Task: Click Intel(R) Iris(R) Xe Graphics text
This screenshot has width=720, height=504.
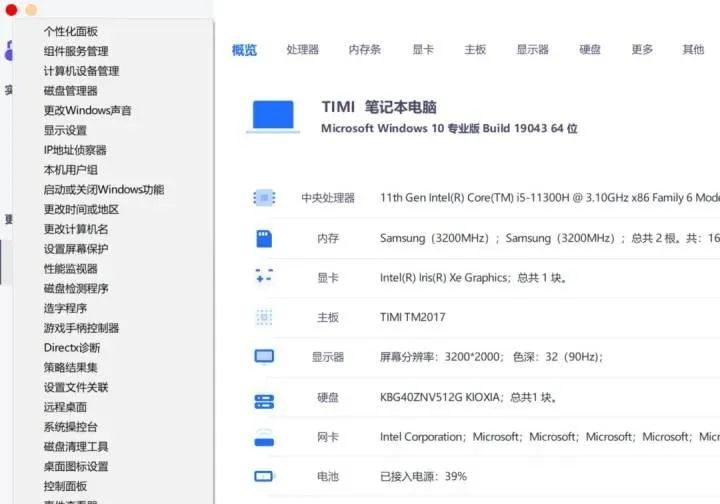Action: pos(473,278)
